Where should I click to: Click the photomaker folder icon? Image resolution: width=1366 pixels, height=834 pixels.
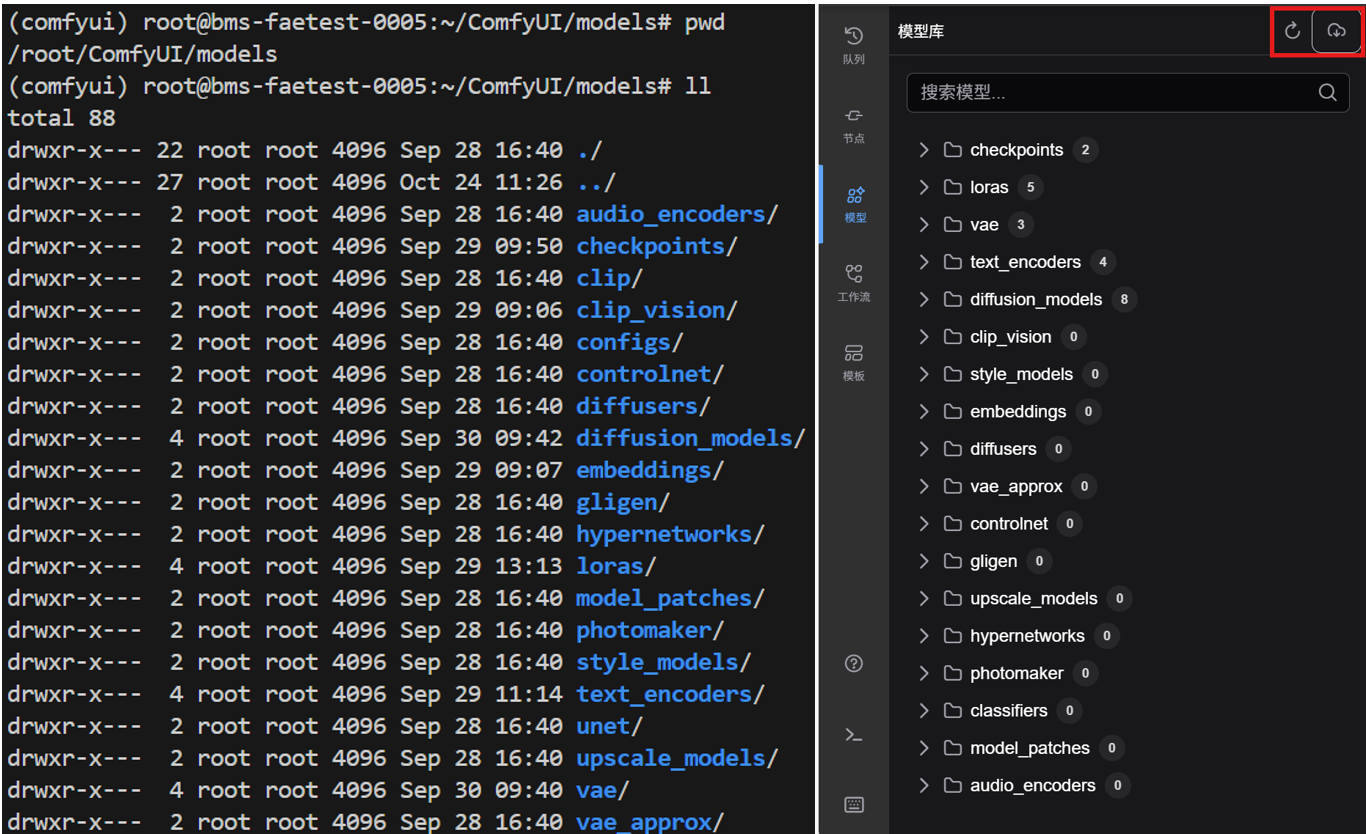click(x=952, y=673)
